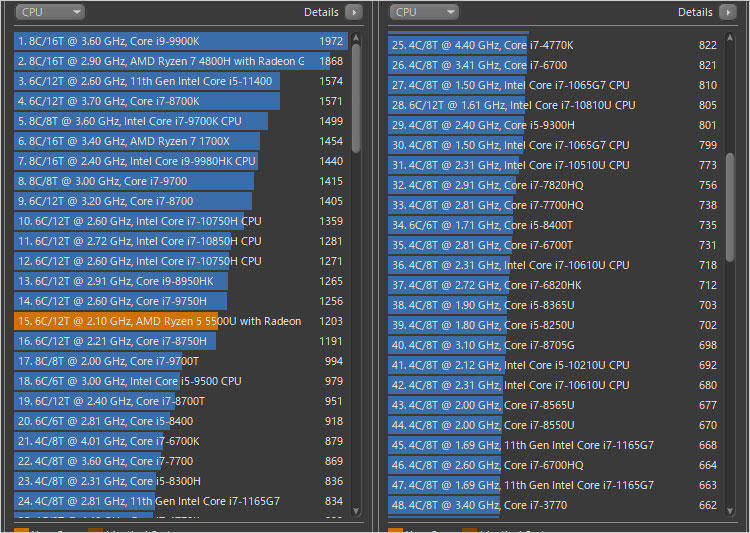
Task: Select the Core i7-6700HQ row
Action: 555,465
